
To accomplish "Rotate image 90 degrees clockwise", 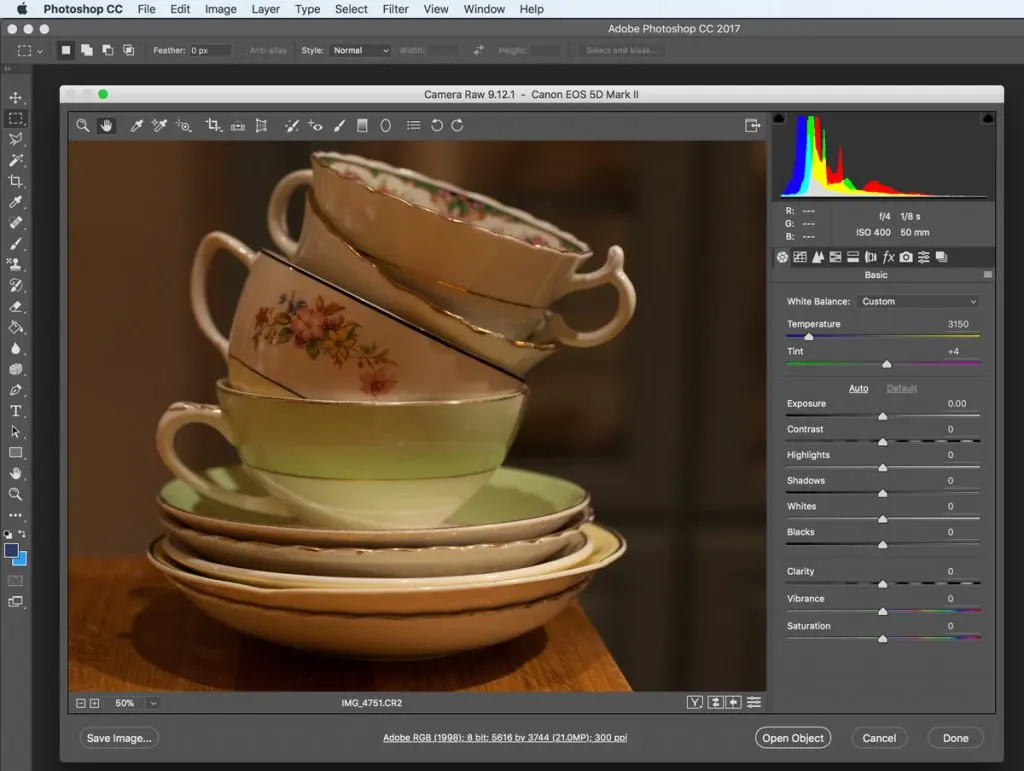I will [458, 126].
